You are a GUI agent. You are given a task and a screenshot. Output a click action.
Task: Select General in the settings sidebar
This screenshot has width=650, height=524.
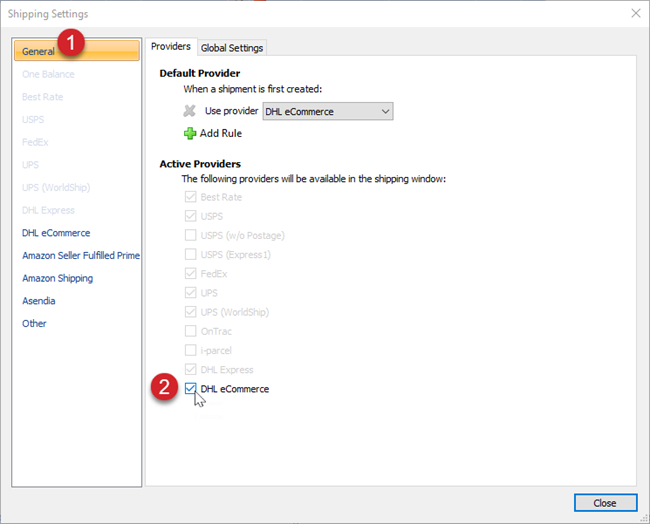tap(77, 51)
